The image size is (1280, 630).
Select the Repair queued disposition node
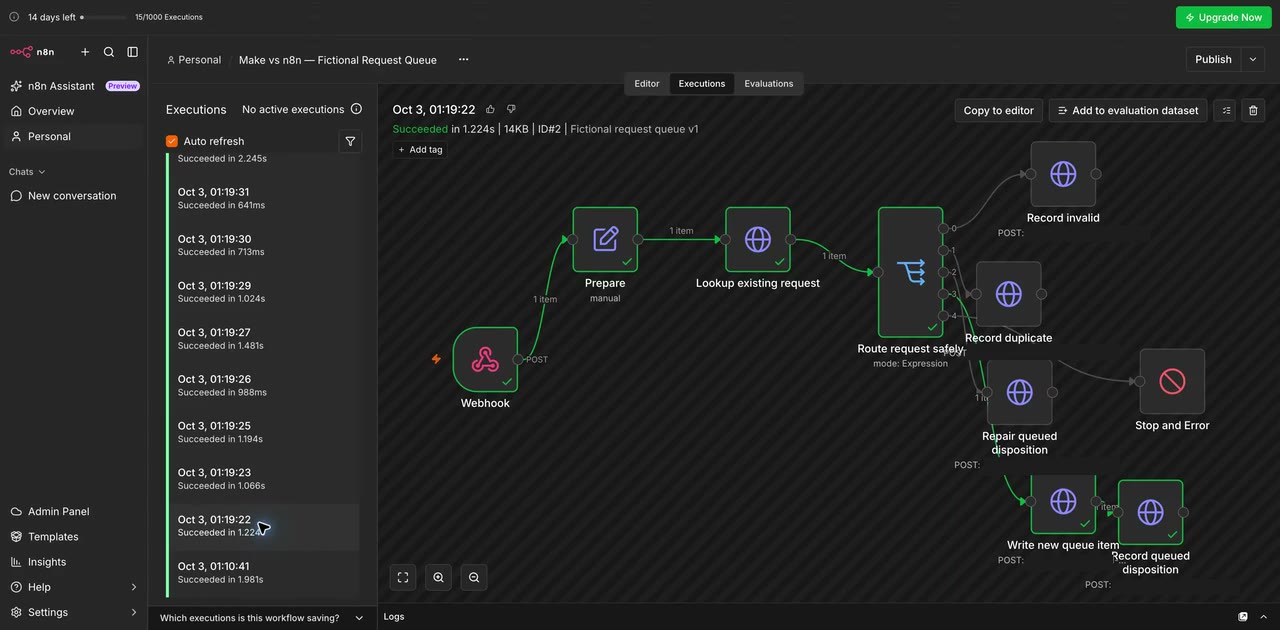1020,392
